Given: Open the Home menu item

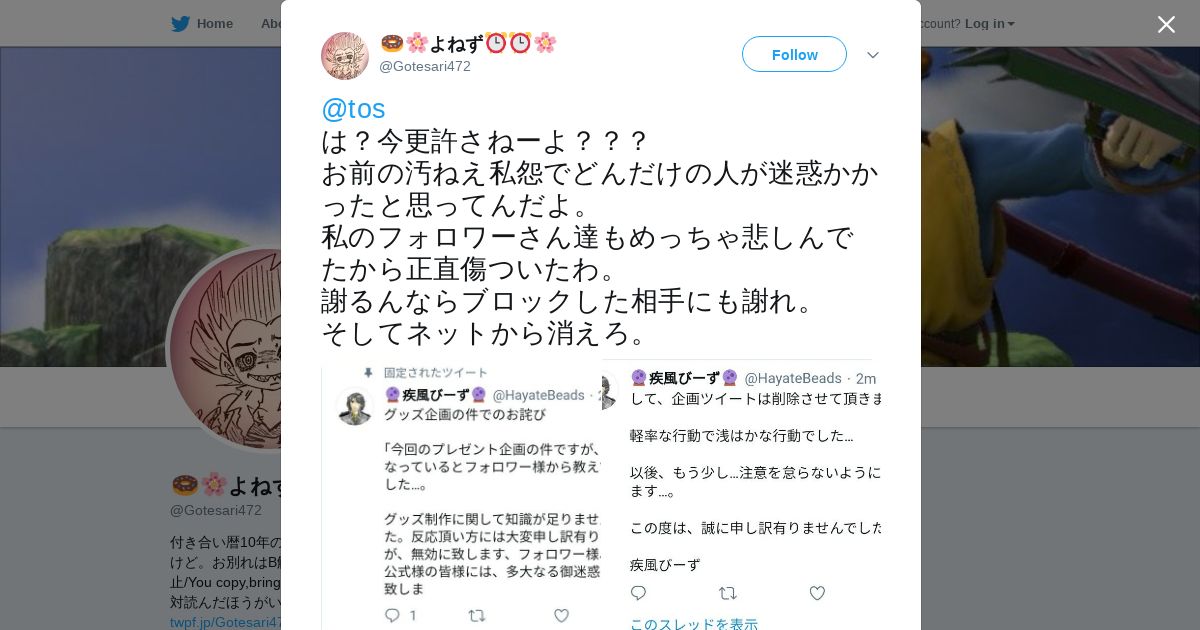Looking at the screenshot, I should coord(214,23).
